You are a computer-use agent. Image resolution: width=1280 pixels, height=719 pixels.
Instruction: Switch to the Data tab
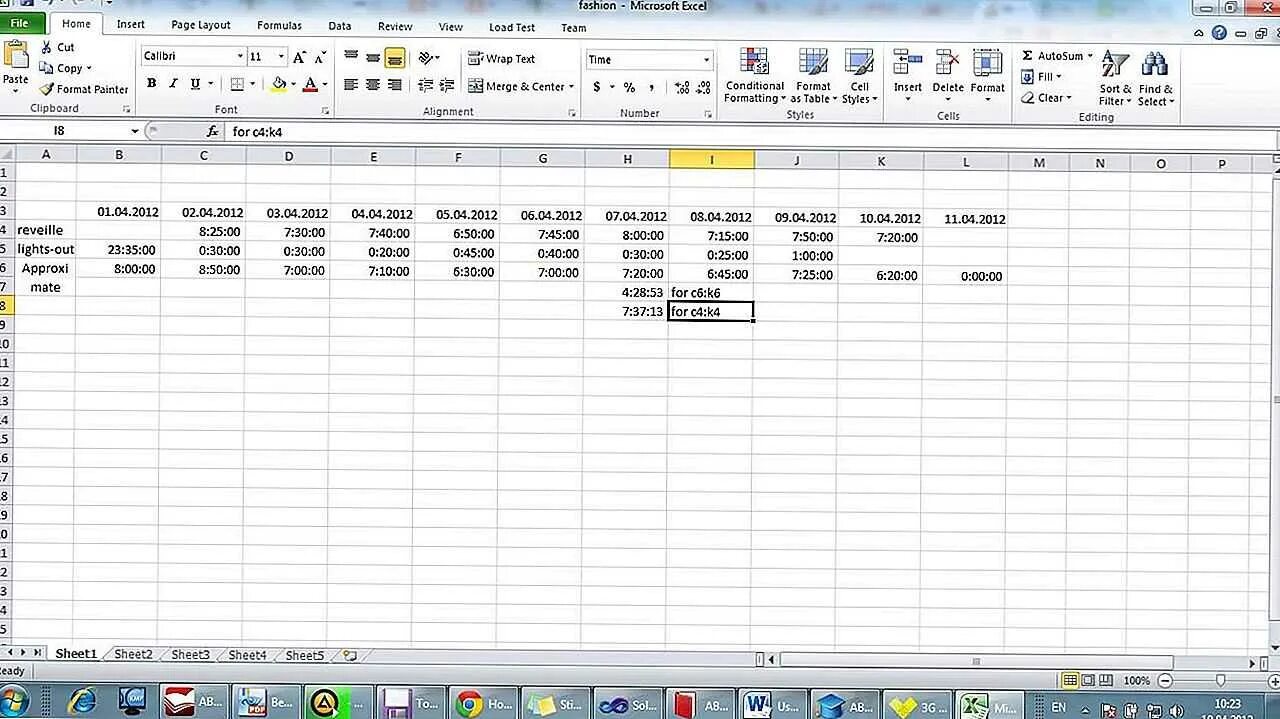coord(340,26)
